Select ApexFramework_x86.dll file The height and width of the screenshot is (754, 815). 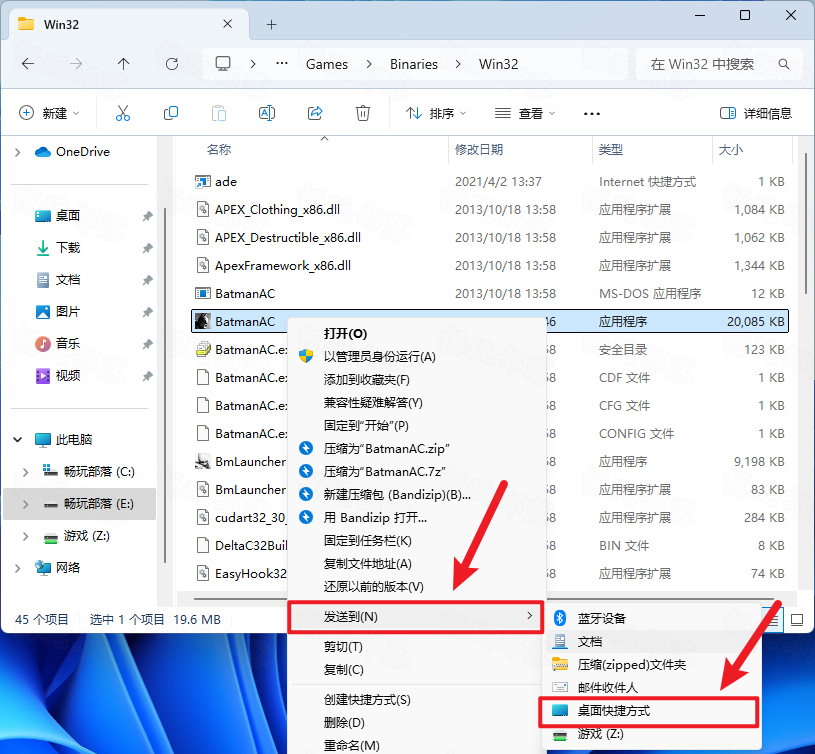[x=490, y=266]
